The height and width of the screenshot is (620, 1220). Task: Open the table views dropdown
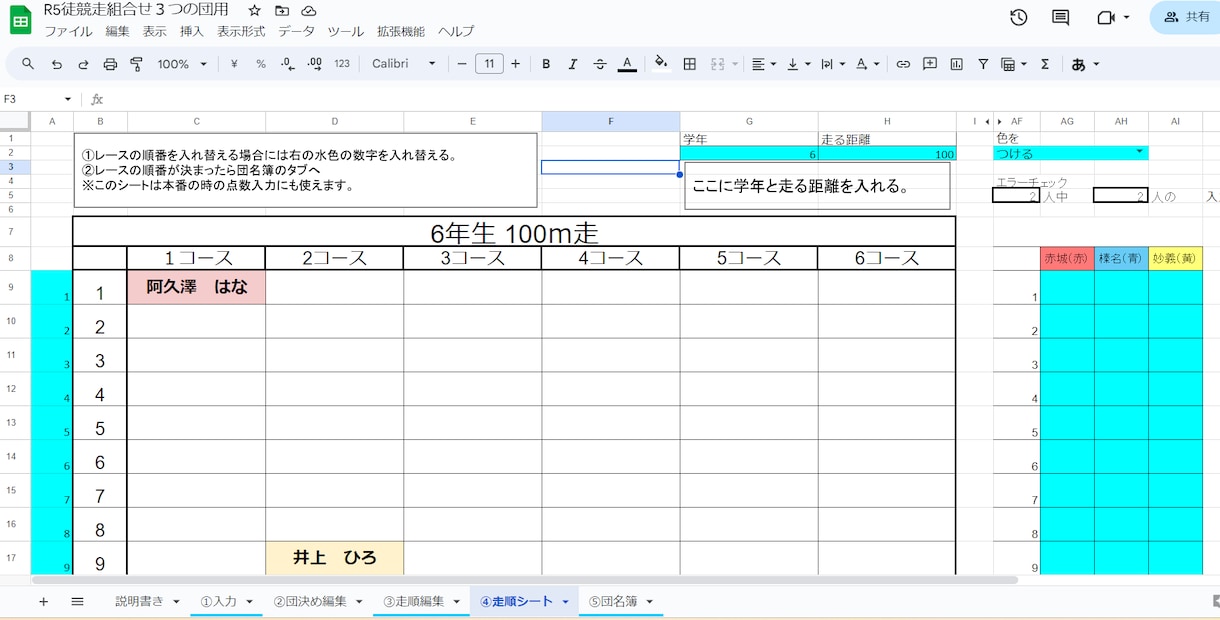(1014, 64)
